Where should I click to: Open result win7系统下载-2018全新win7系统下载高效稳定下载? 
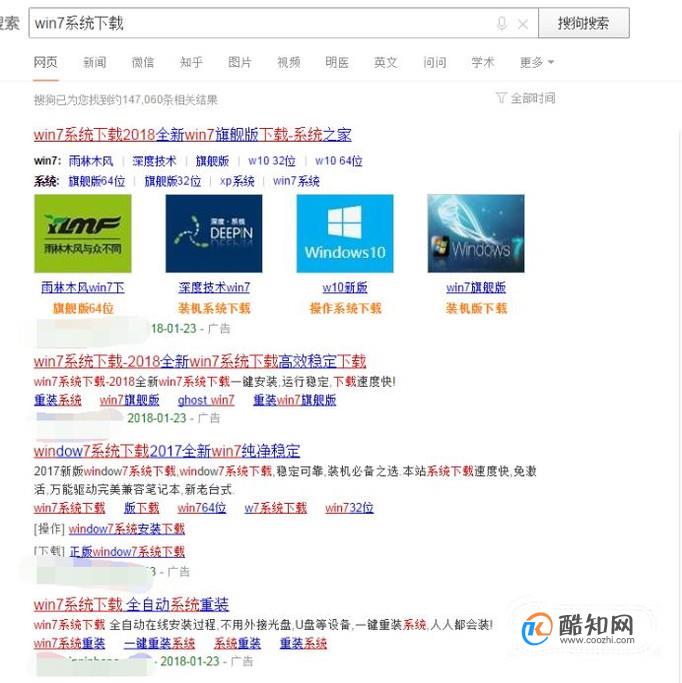(200, 361)
